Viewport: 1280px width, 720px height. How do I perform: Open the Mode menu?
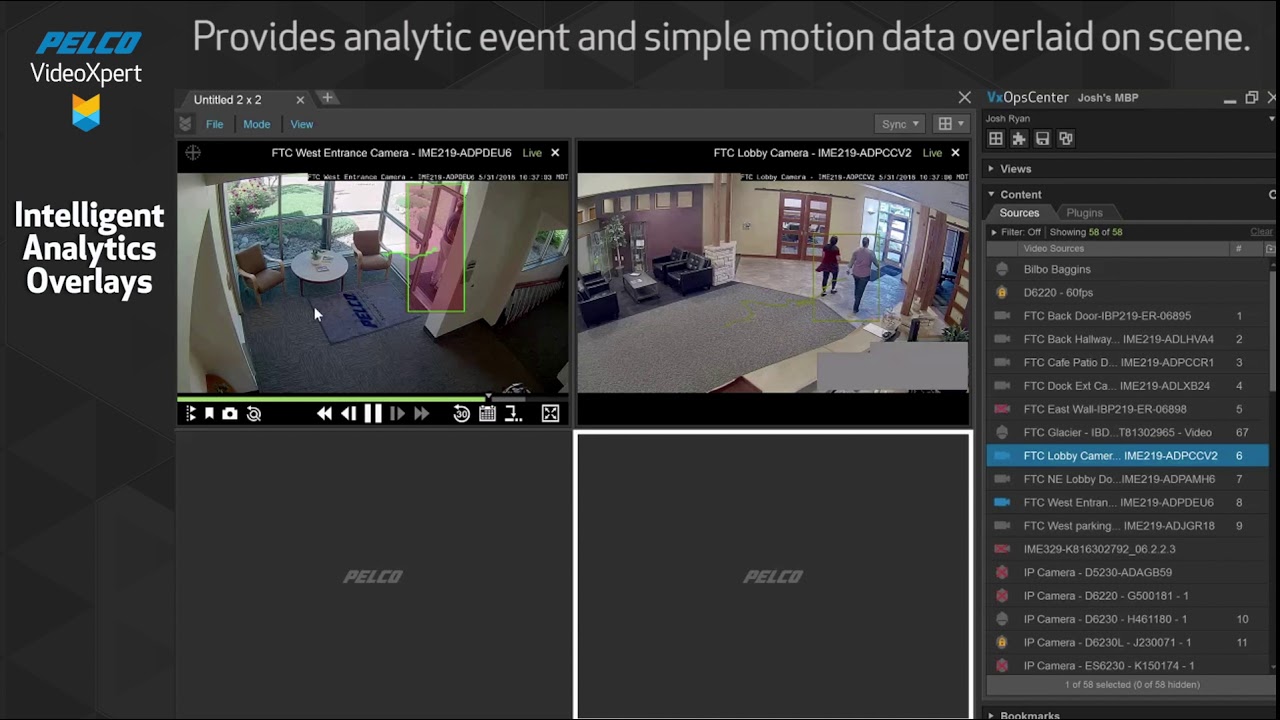(256, 124)
